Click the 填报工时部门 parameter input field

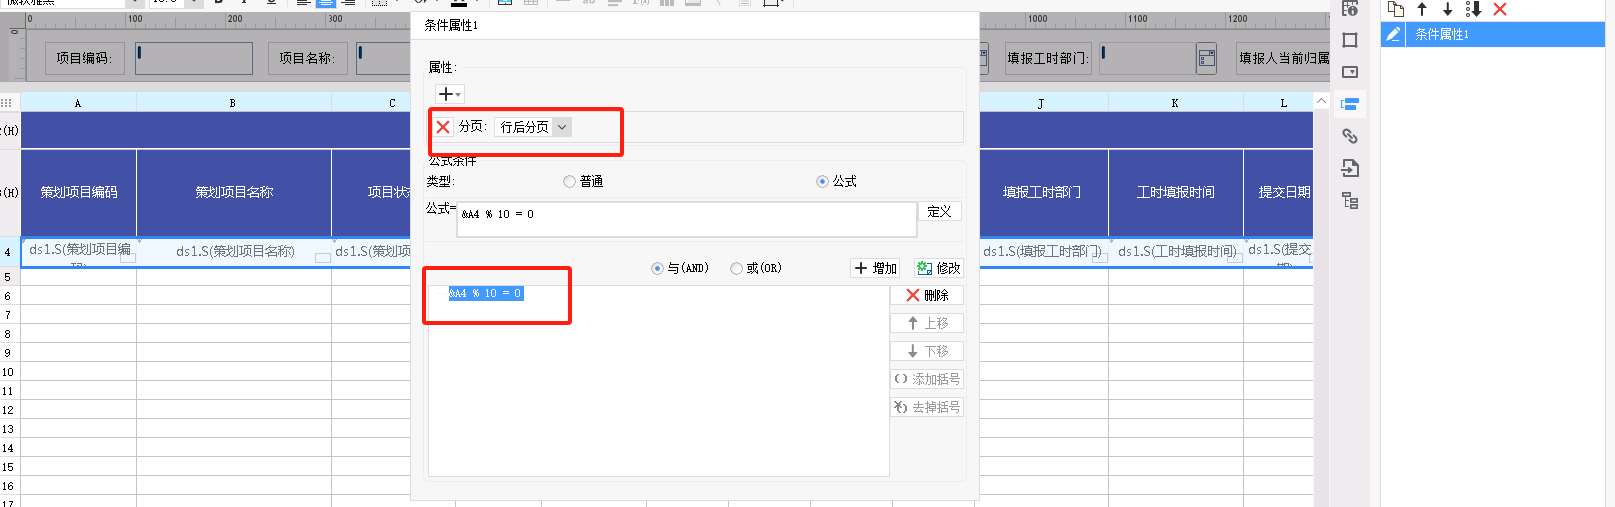click(1145, 58)
